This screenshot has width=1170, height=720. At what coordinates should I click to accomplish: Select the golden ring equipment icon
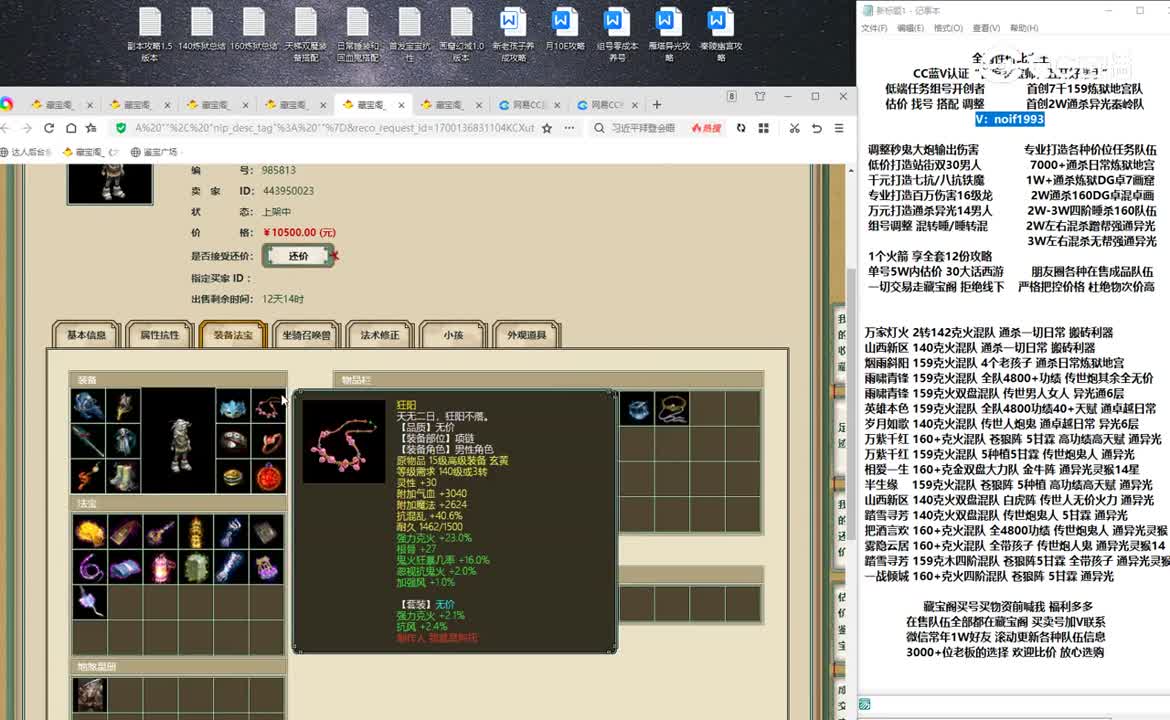coord(233,476)
